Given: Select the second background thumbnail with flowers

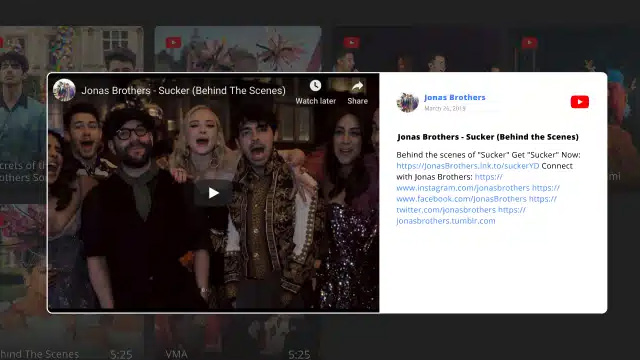Looking at the screenshot, I should coord(238,49).
